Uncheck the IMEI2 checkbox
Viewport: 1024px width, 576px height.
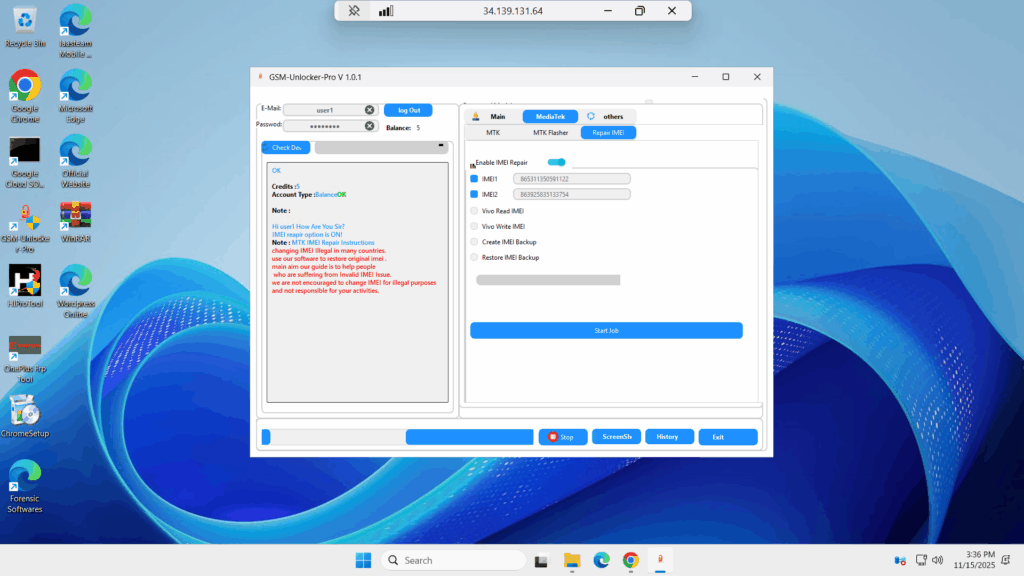point(475,194)
